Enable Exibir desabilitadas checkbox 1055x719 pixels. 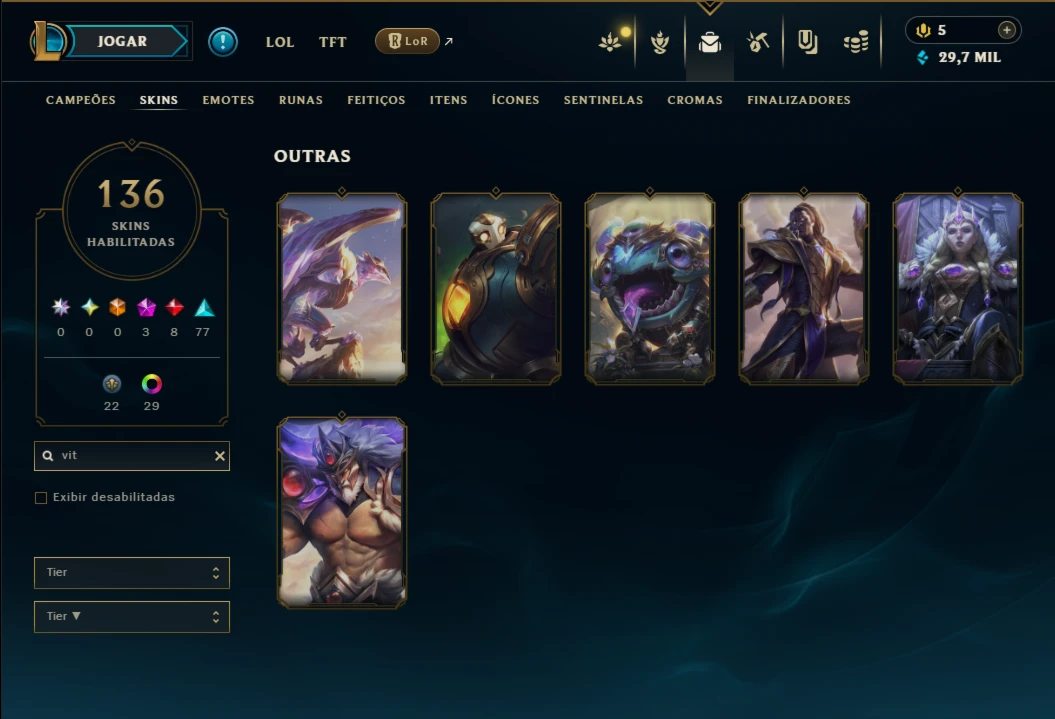point(41,498)
